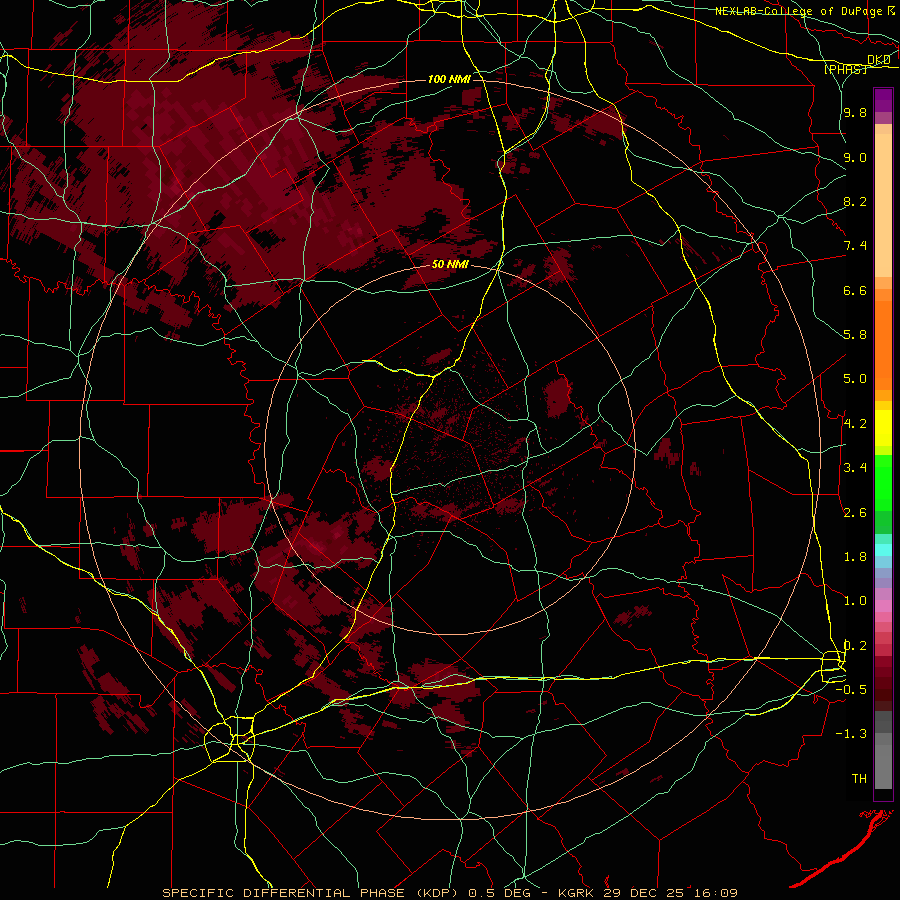Screen dimensions: 900x900
Task: Click the 0.2 color scale value
Action: coord(855,646)
